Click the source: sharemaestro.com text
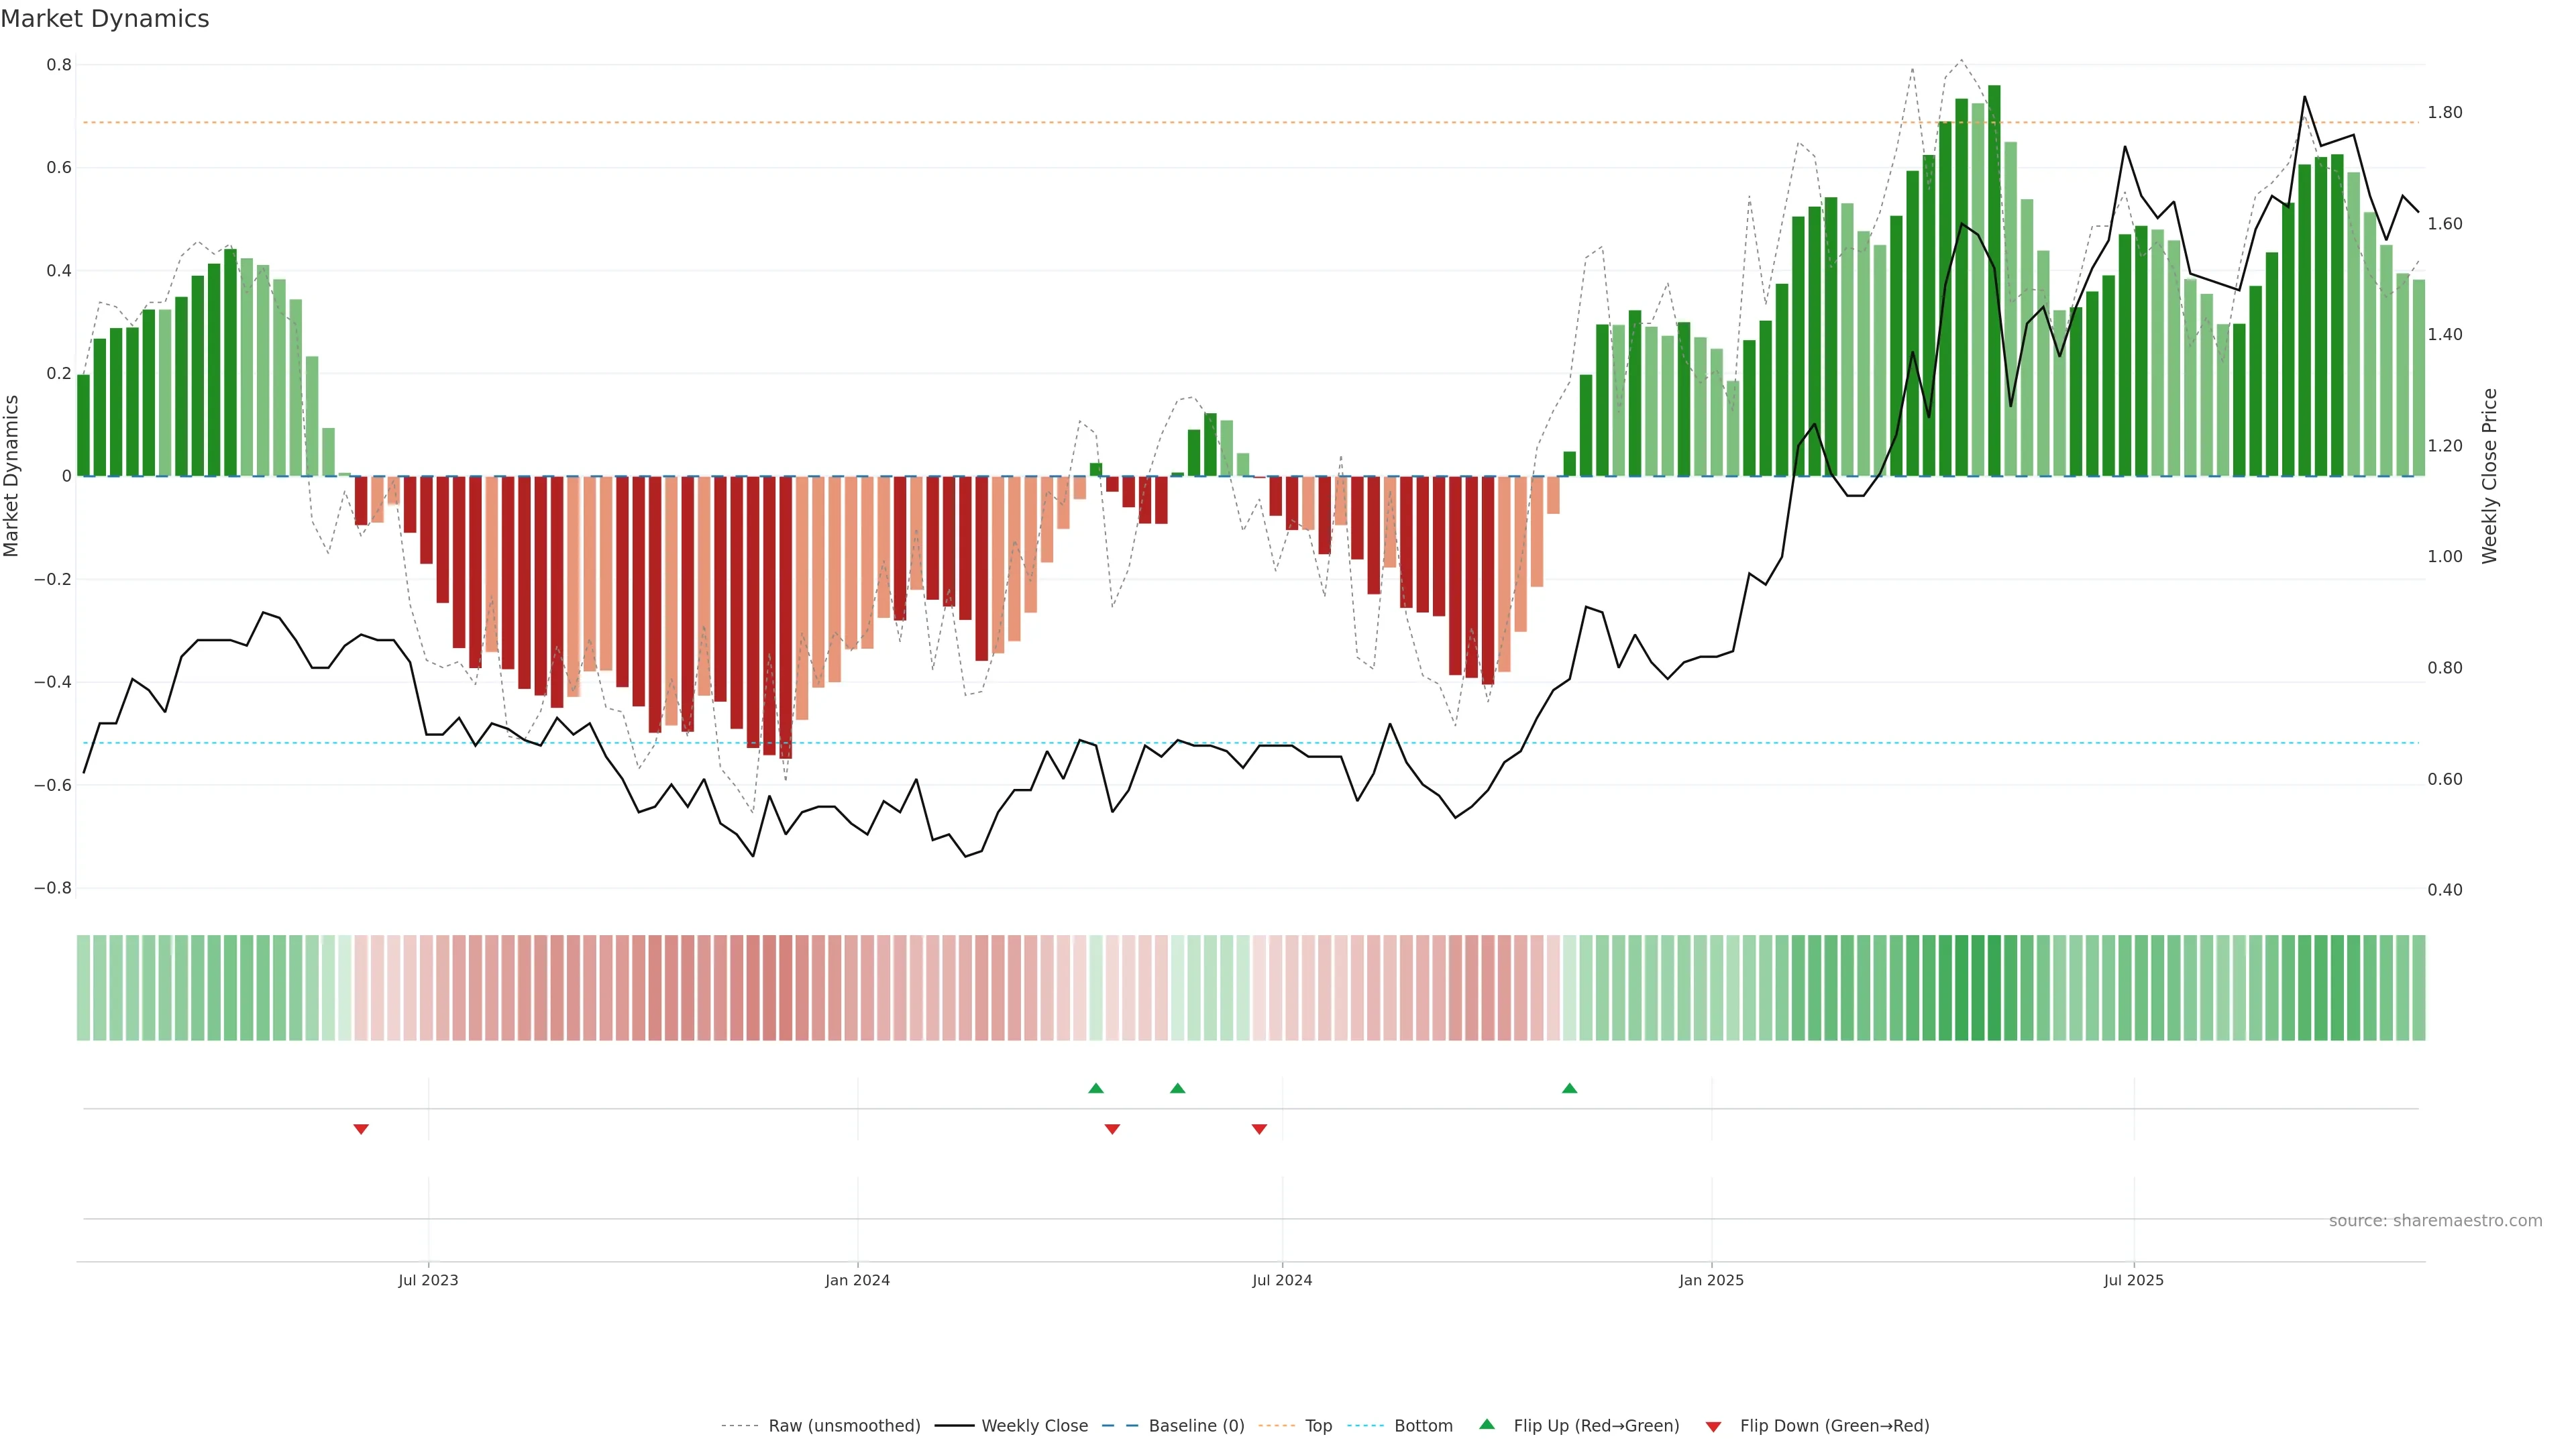Image resolution: width=2576 pixels, height=1449 pixels. tap(2435, 1220)
